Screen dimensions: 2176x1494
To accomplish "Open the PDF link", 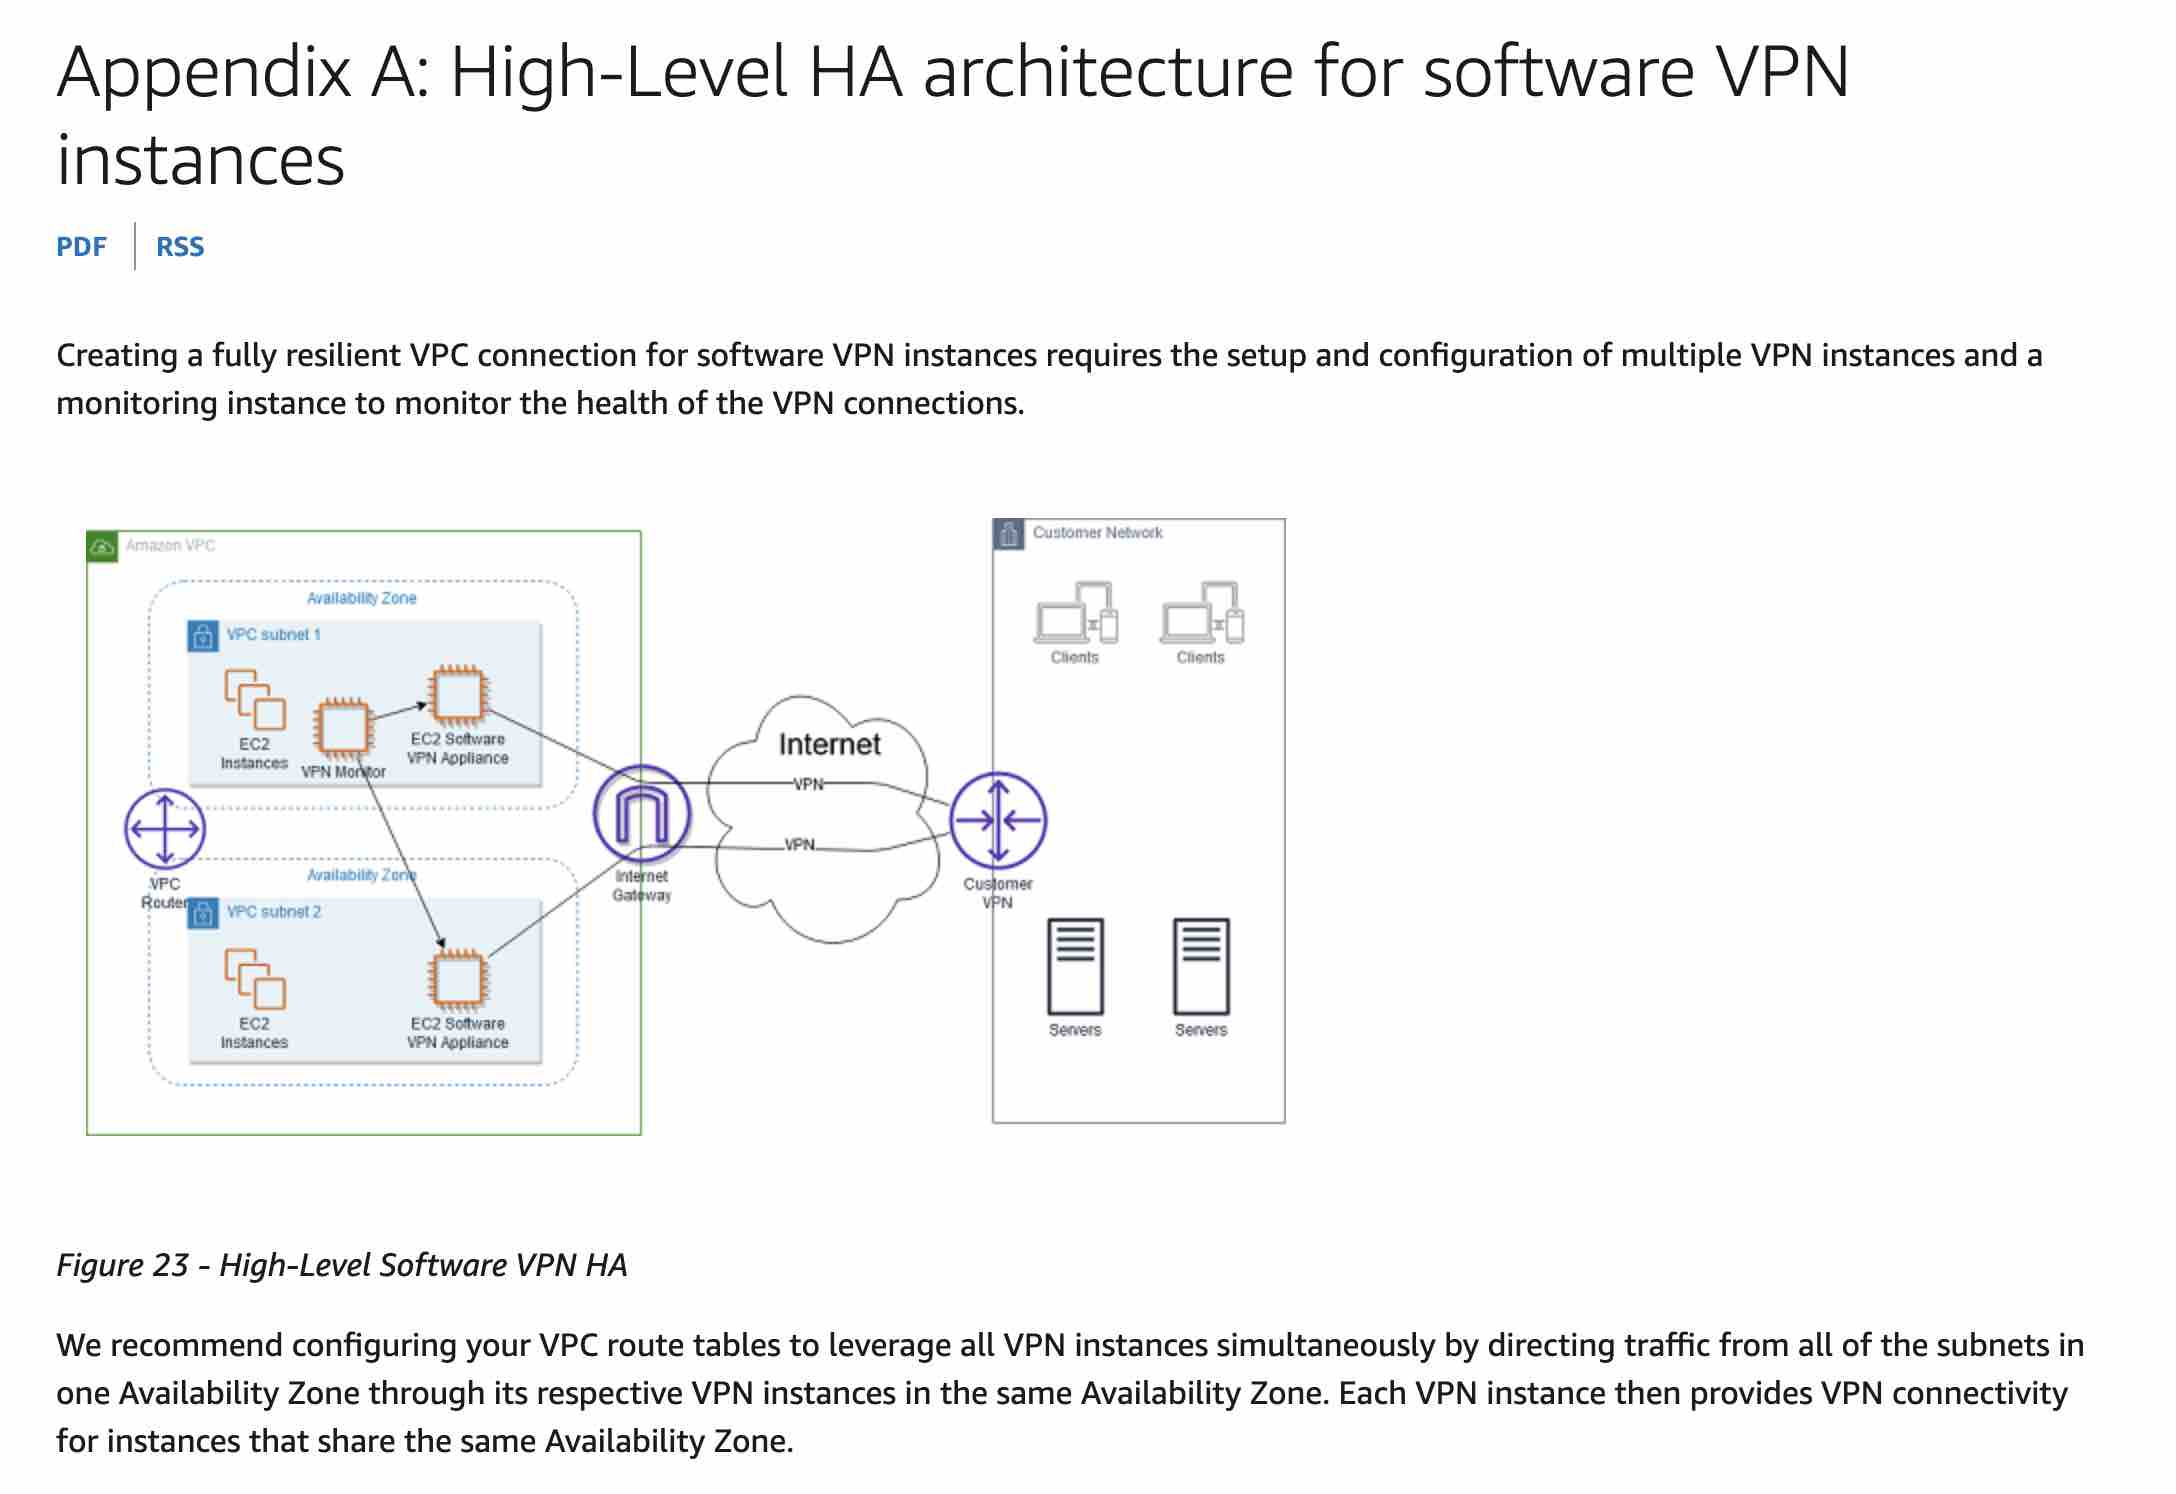I will [x=81, y=247].
